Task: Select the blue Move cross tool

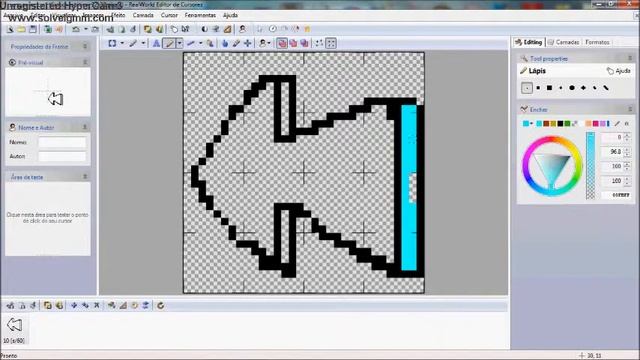Action: tap(247, 43)
